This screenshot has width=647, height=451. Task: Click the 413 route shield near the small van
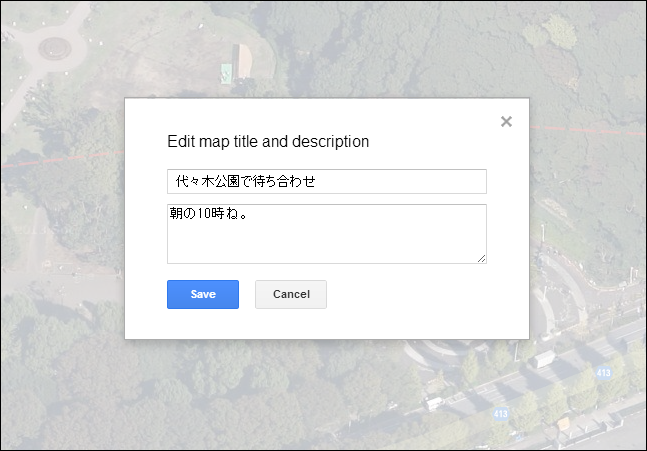498,412
